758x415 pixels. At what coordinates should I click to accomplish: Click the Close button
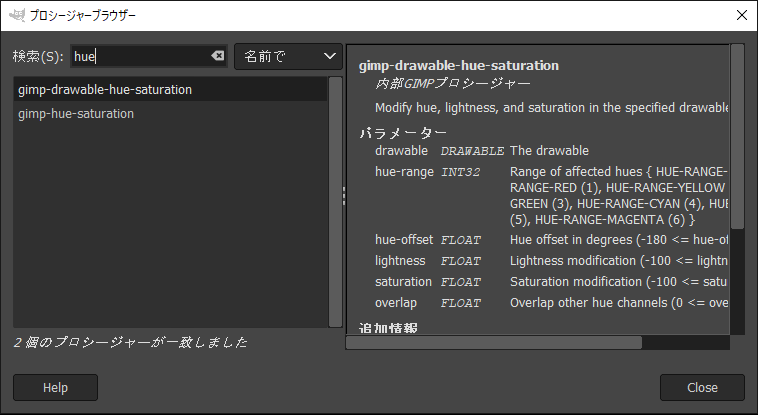[702, 387]
